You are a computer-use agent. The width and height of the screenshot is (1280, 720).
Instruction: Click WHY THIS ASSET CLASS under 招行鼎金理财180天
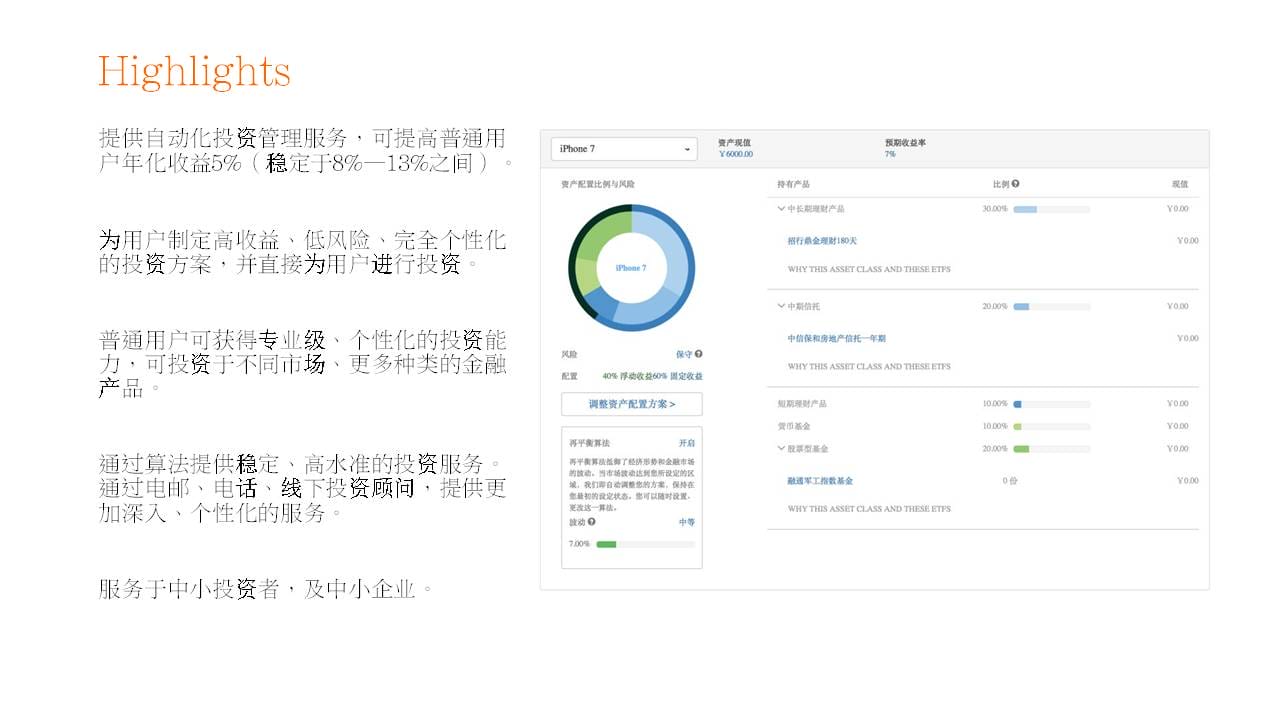[x=869, y=269]
